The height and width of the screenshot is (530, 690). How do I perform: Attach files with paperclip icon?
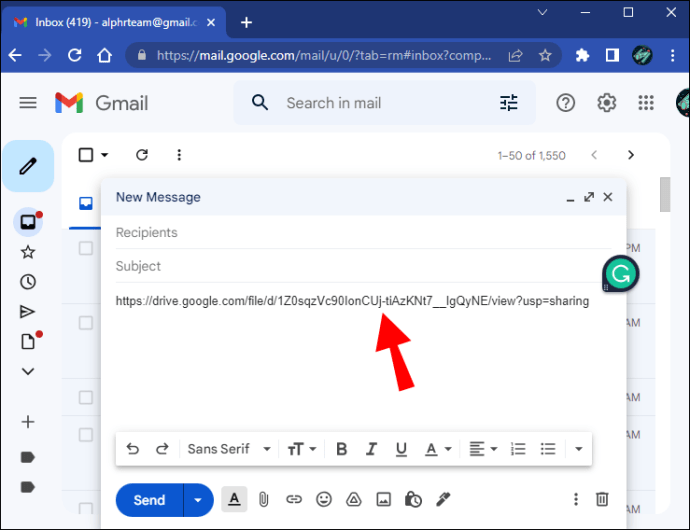click(x=264, y=499)
